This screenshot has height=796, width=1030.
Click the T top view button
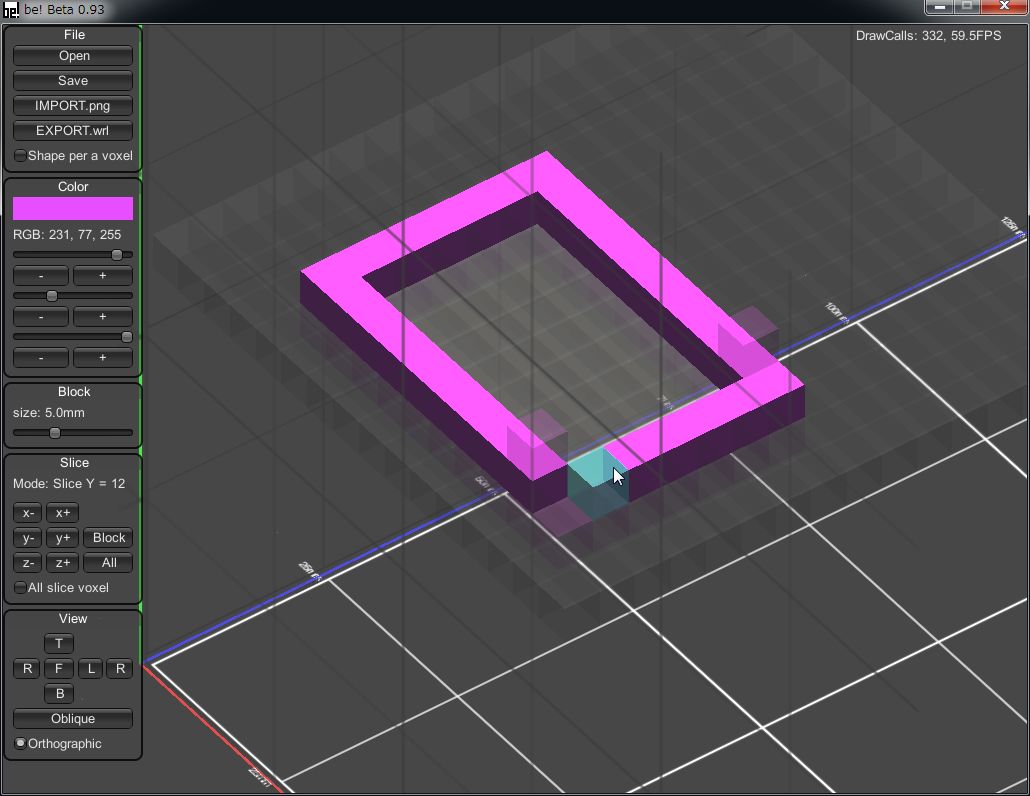(x=59, y=643)
